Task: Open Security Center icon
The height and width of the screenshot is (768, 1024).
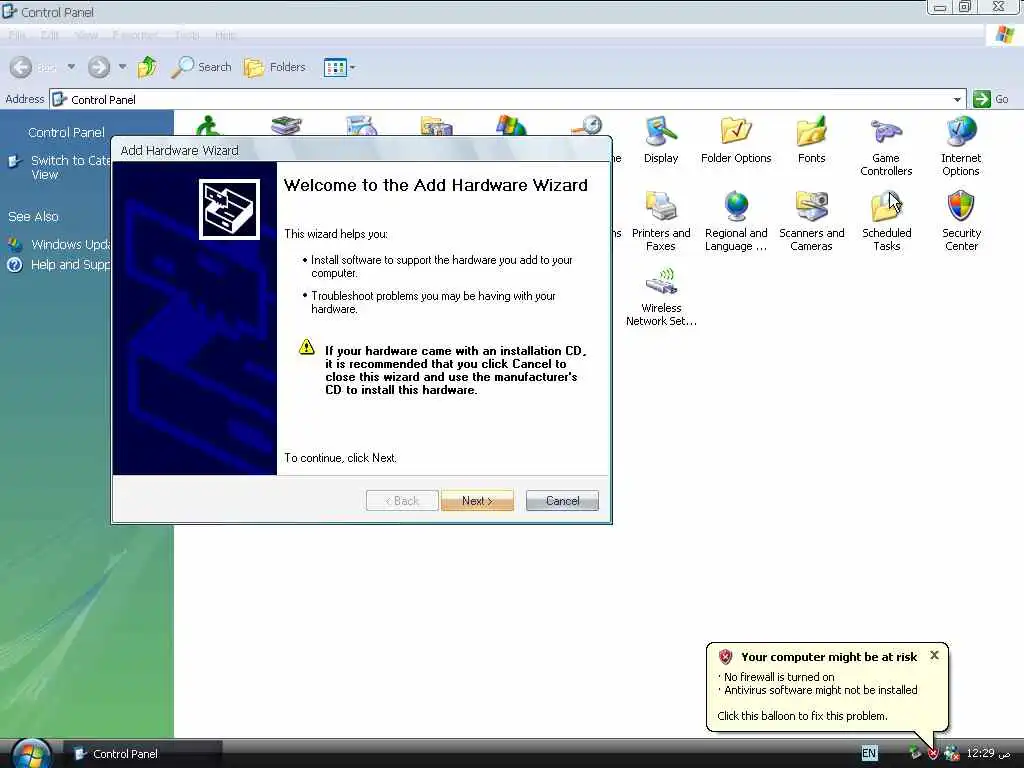Action: 961,221
